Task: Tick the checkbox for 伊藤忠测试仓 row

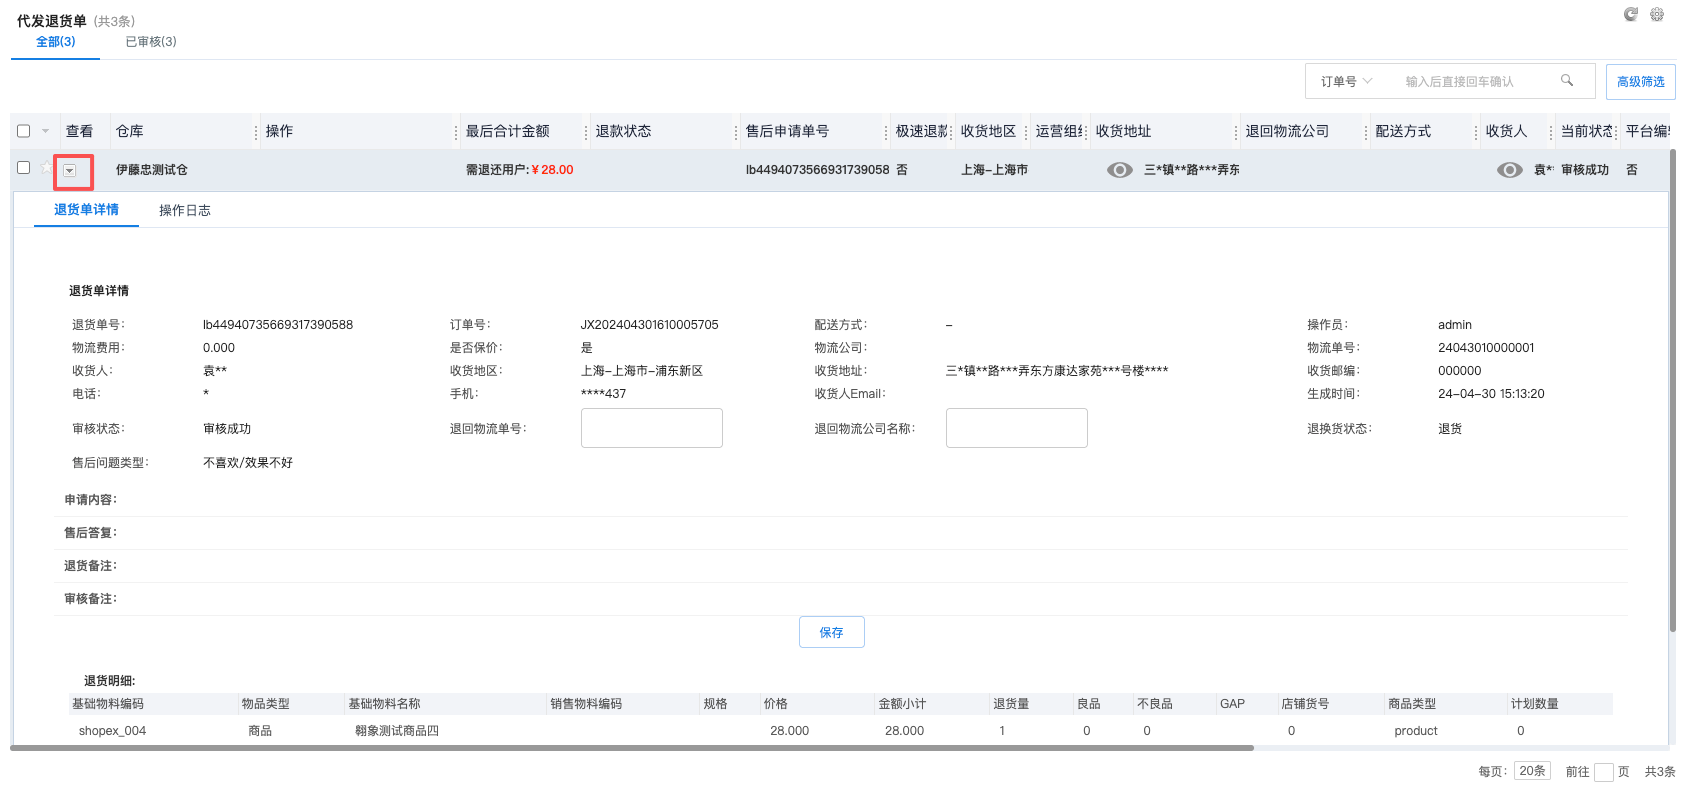Action: pyautogui.click(x=24, y=168)
